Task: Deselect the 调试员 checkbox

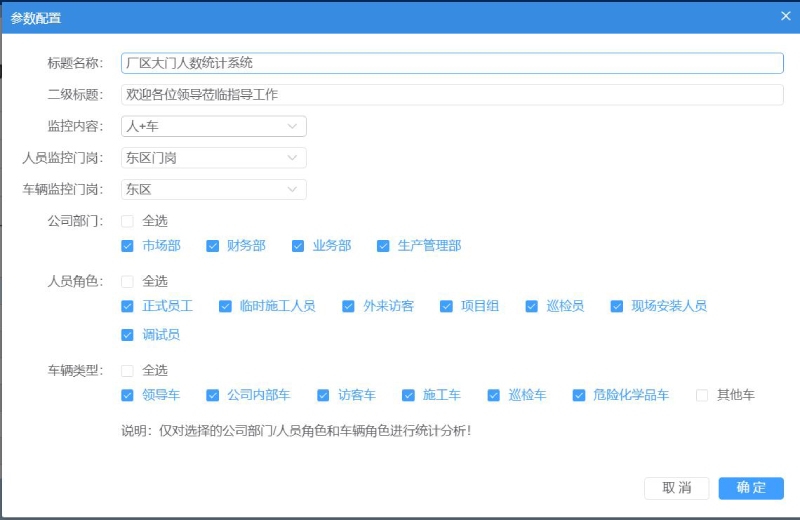Action: (x=127, y=335)
